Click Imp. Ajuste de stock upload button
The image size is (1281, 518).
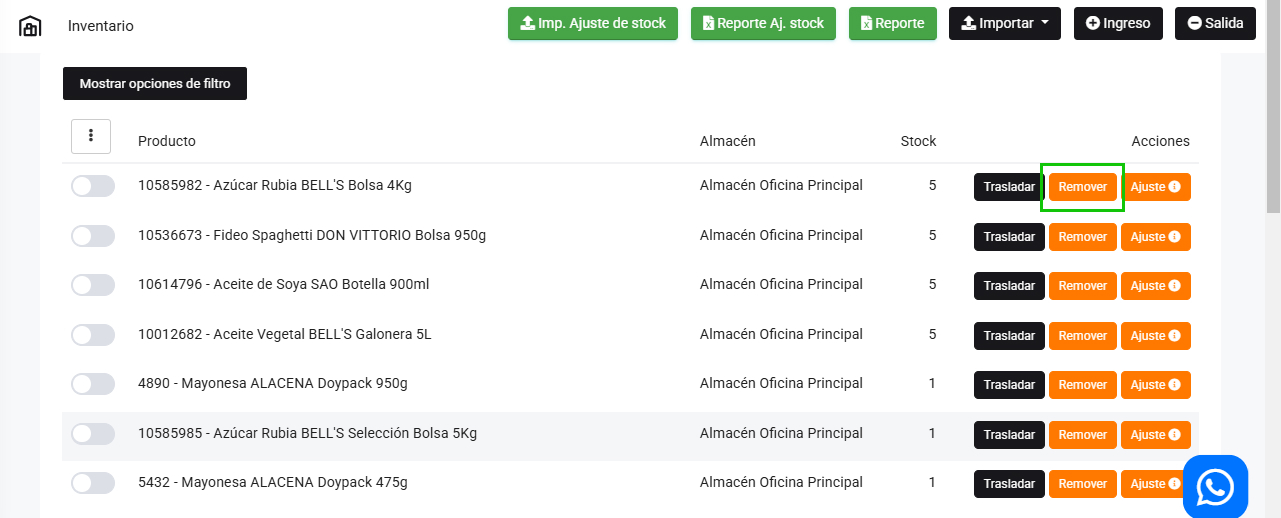tap(593, 24)
